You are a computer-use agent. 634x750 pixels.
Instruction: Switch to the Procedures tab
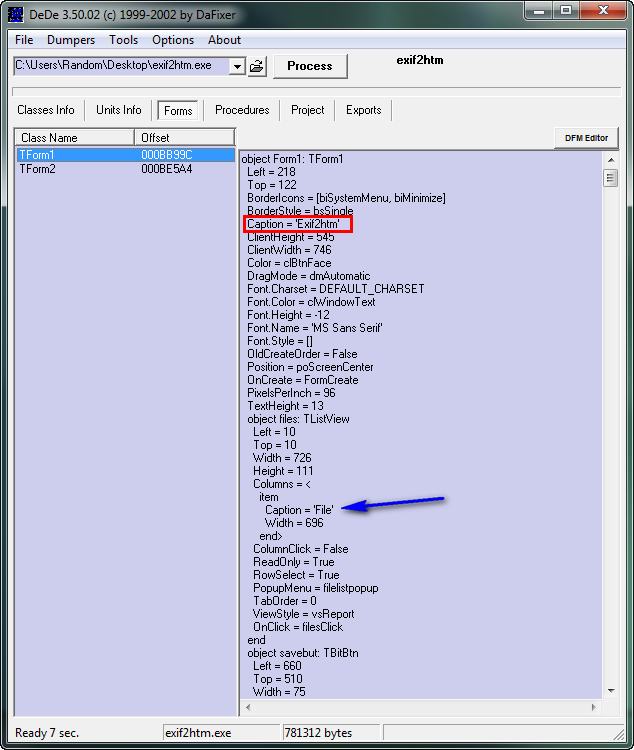point(242,110)
